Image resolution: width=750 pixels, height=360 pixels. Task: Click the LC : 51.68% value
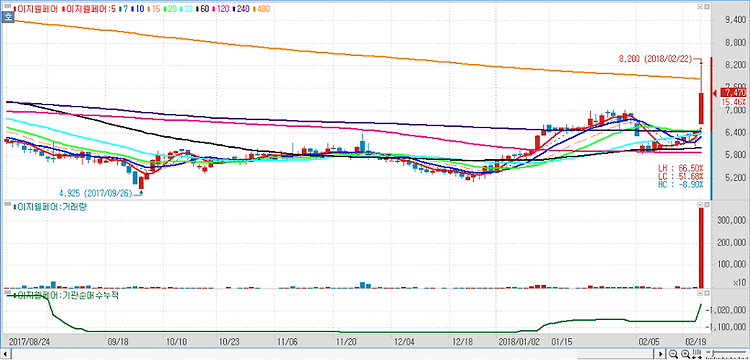tap(681, 176)
